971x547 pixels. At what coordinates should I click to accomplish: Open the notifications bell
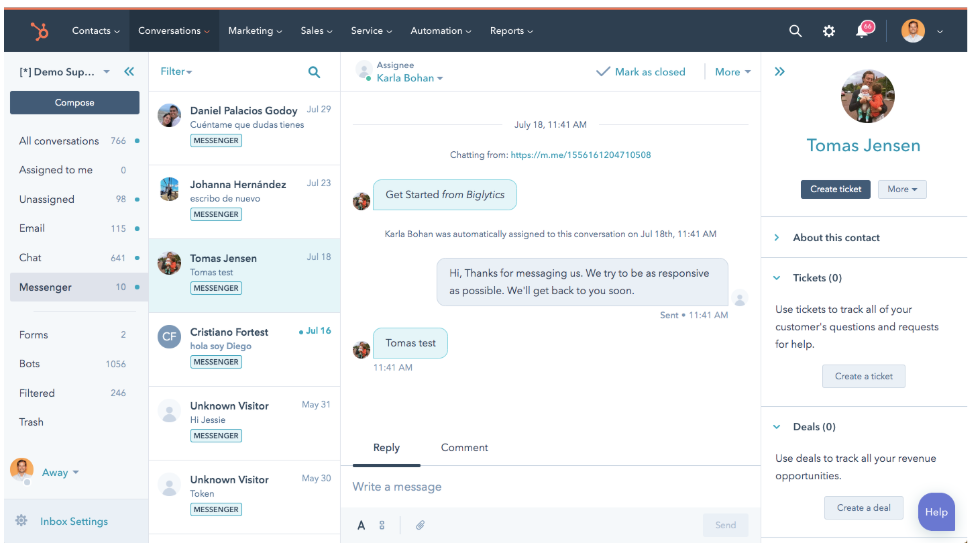coord(862,31)
